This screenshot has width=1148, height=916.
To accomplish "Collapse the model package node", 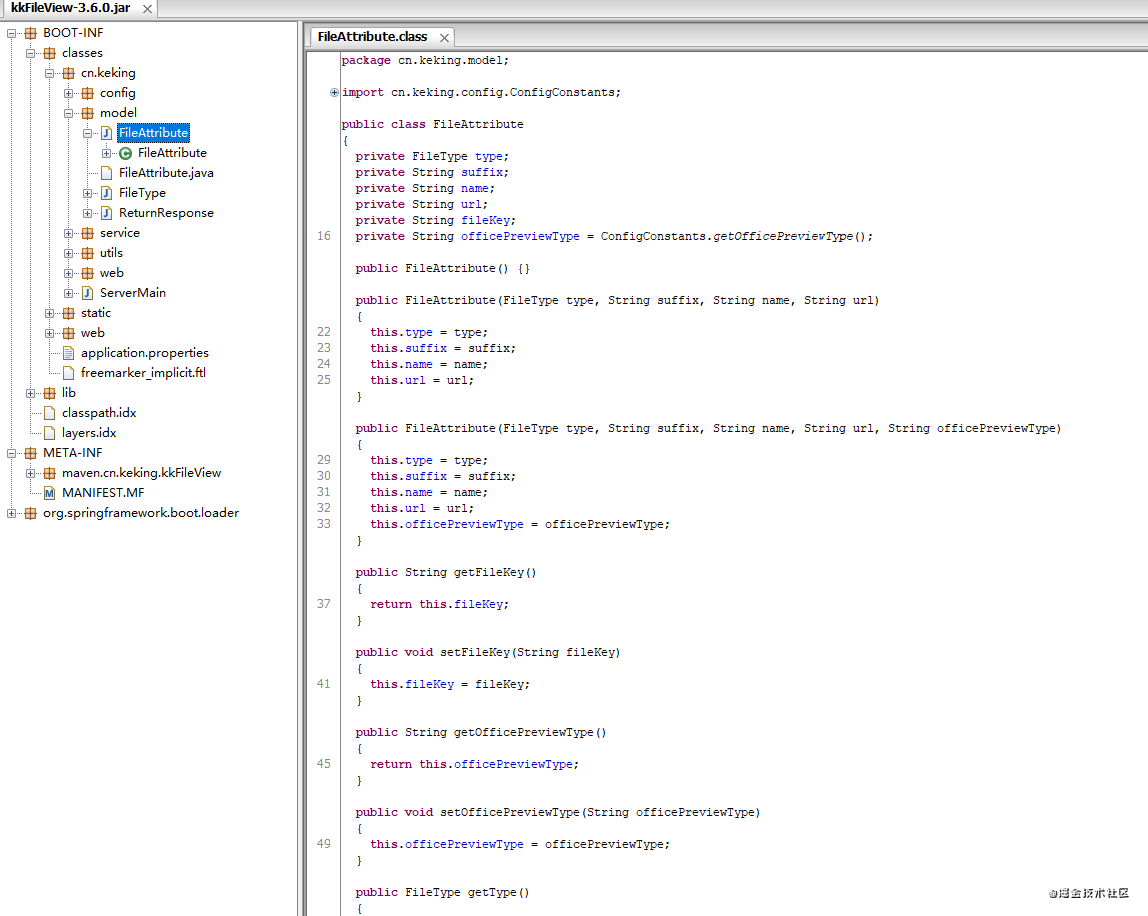I will point(69,113).
